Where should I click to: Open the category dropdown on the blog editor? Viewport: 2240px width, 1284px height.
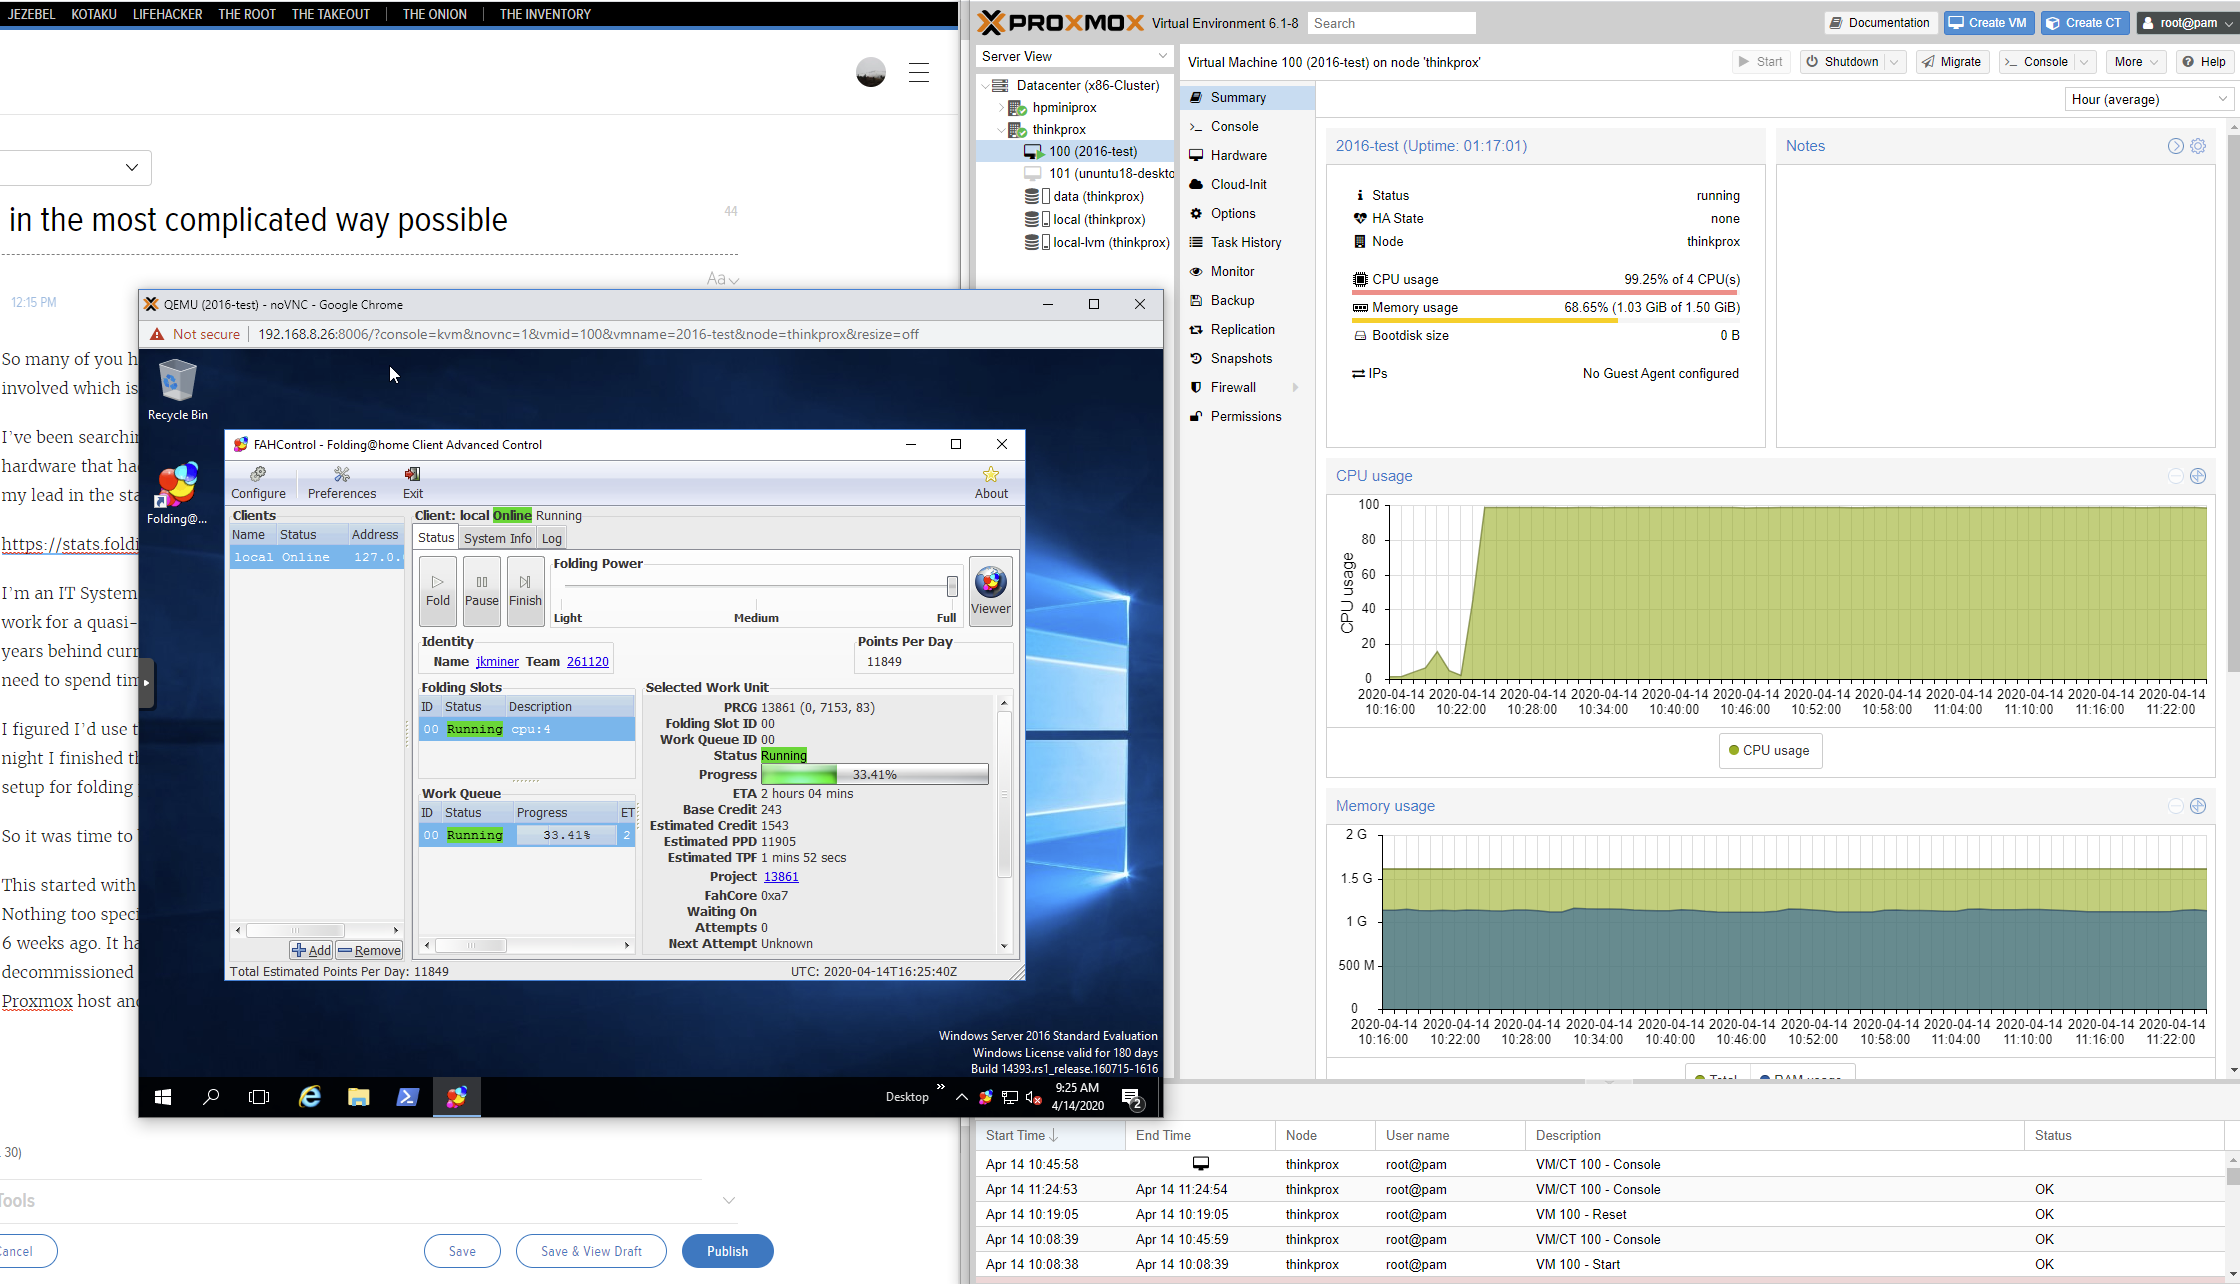coord(76,167)
